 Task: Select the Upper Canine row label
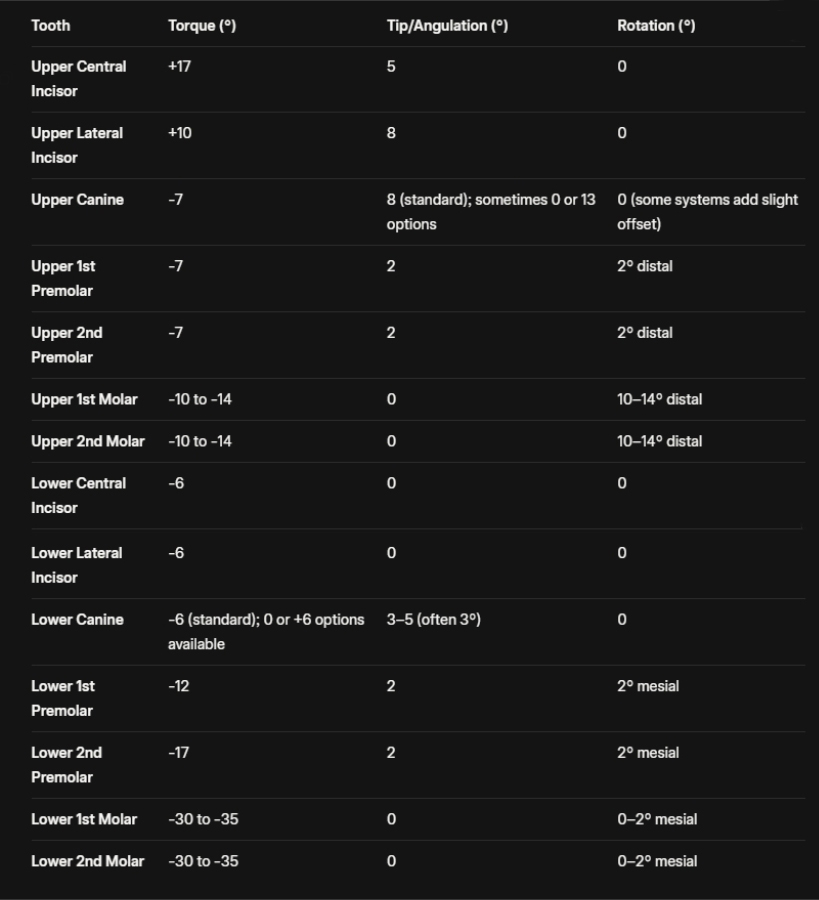coord(77,200)
